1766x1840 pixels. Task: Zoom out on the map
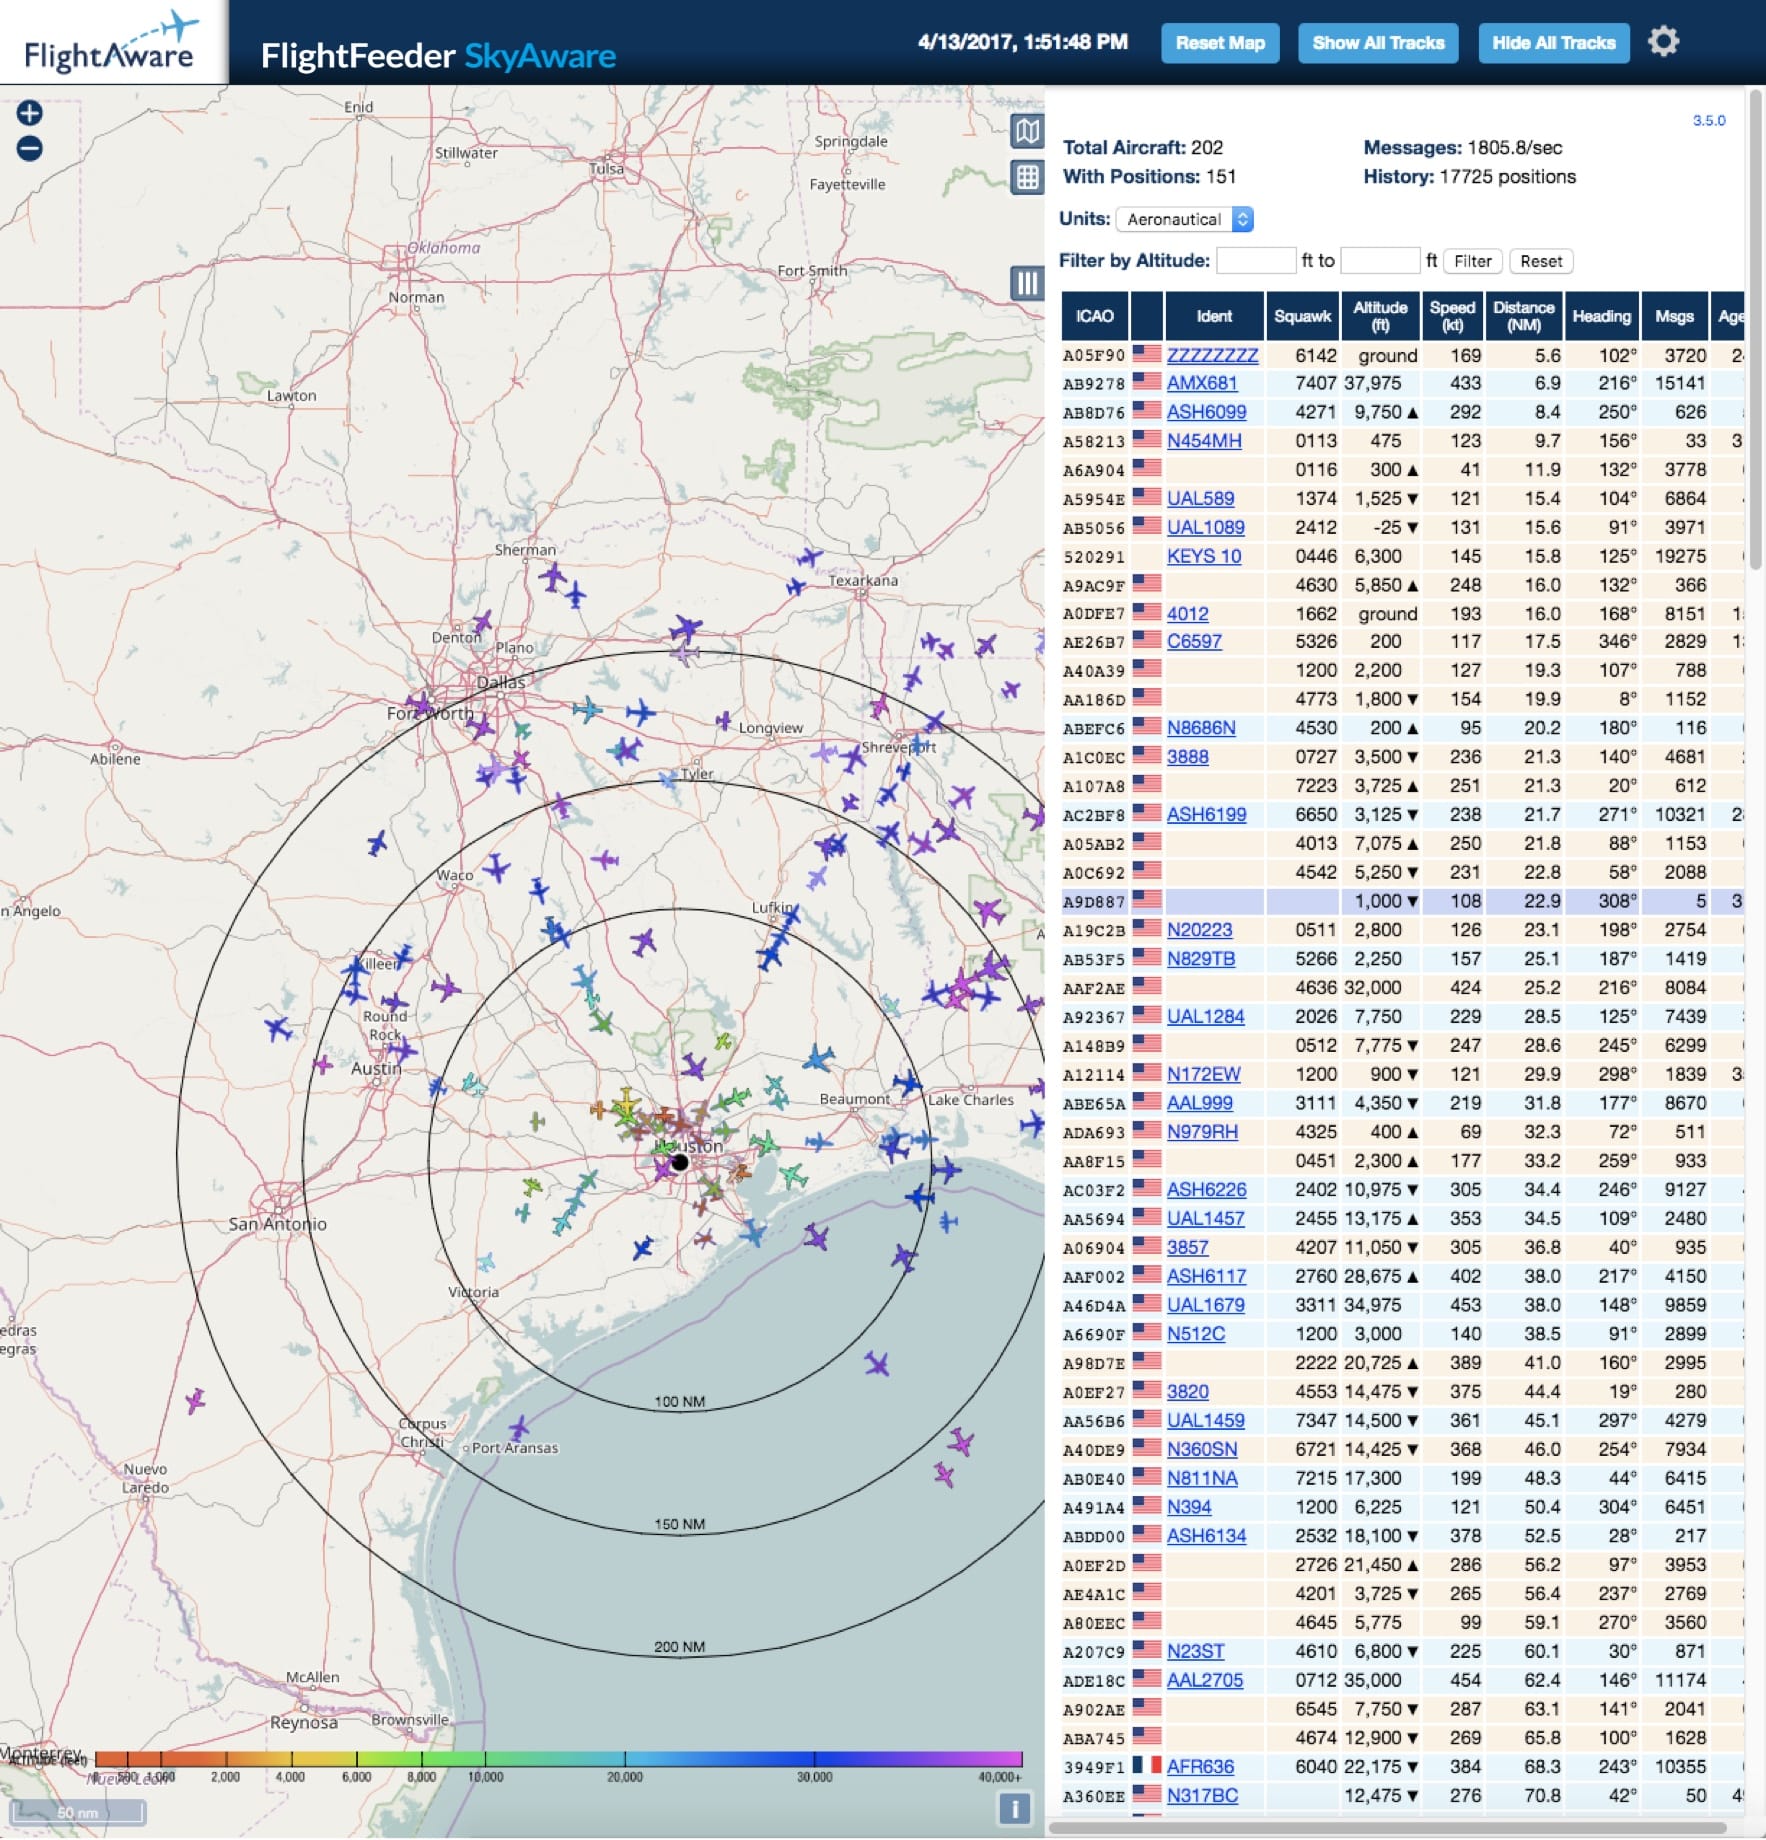tap(28, 148)
